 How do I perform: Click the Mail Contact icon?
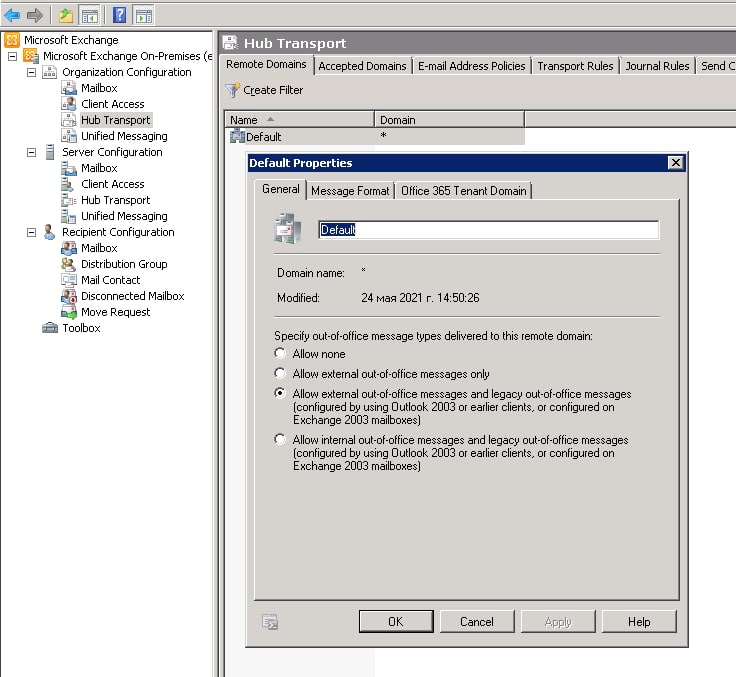pyautogui.click(x=69, y=280)
